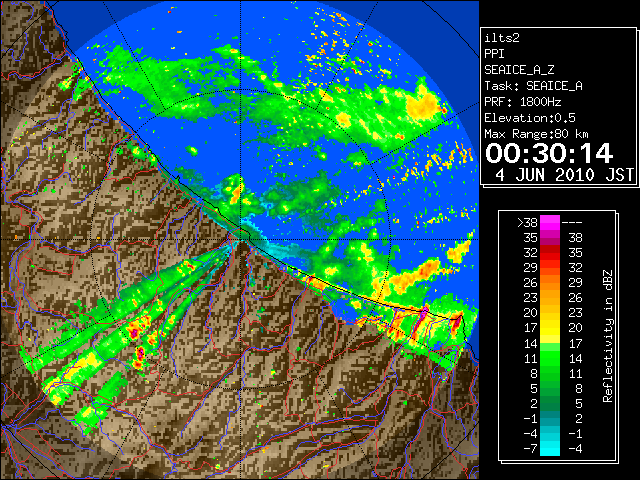
Task: Click the 00:30:14 timestamp
Action: tap(549, 153)
